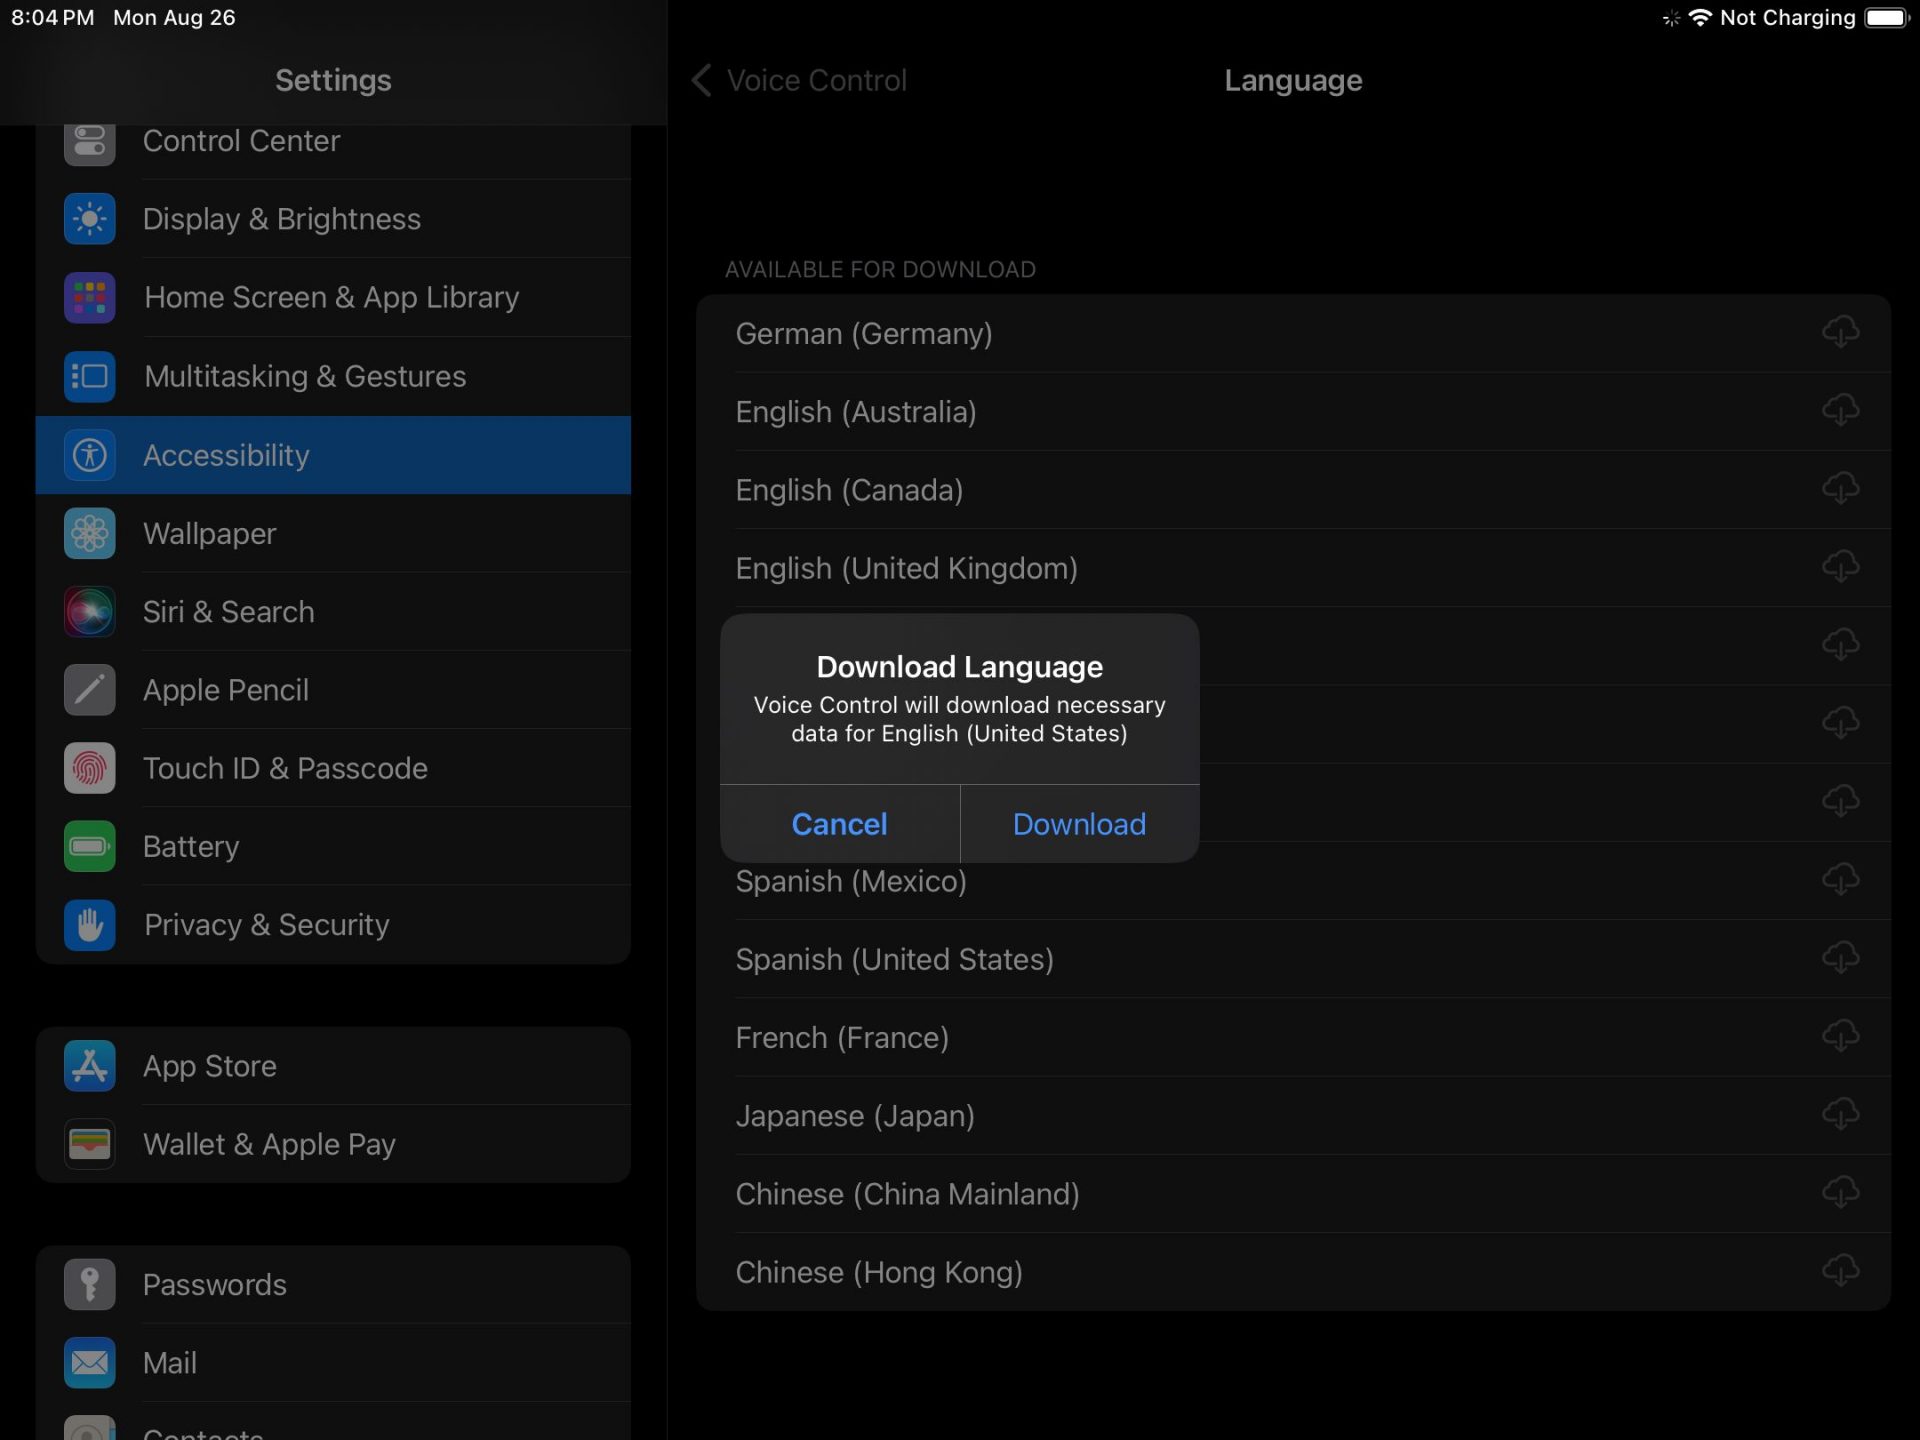Tap cloud download icon for Chinese (Hong Kong)
Screen dimensions: 1920x1440
[x=1839, y=1271]
